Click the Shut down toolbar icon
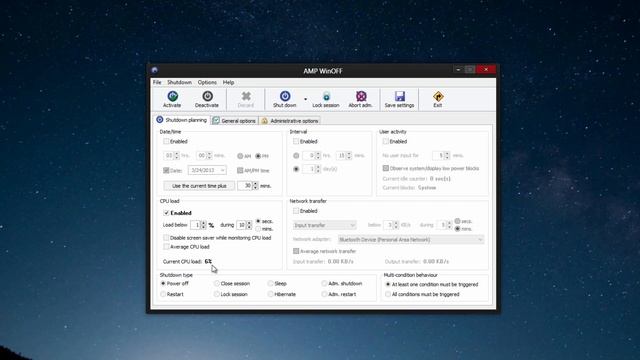Screen dimensions: 640x360 coord(284,99)
